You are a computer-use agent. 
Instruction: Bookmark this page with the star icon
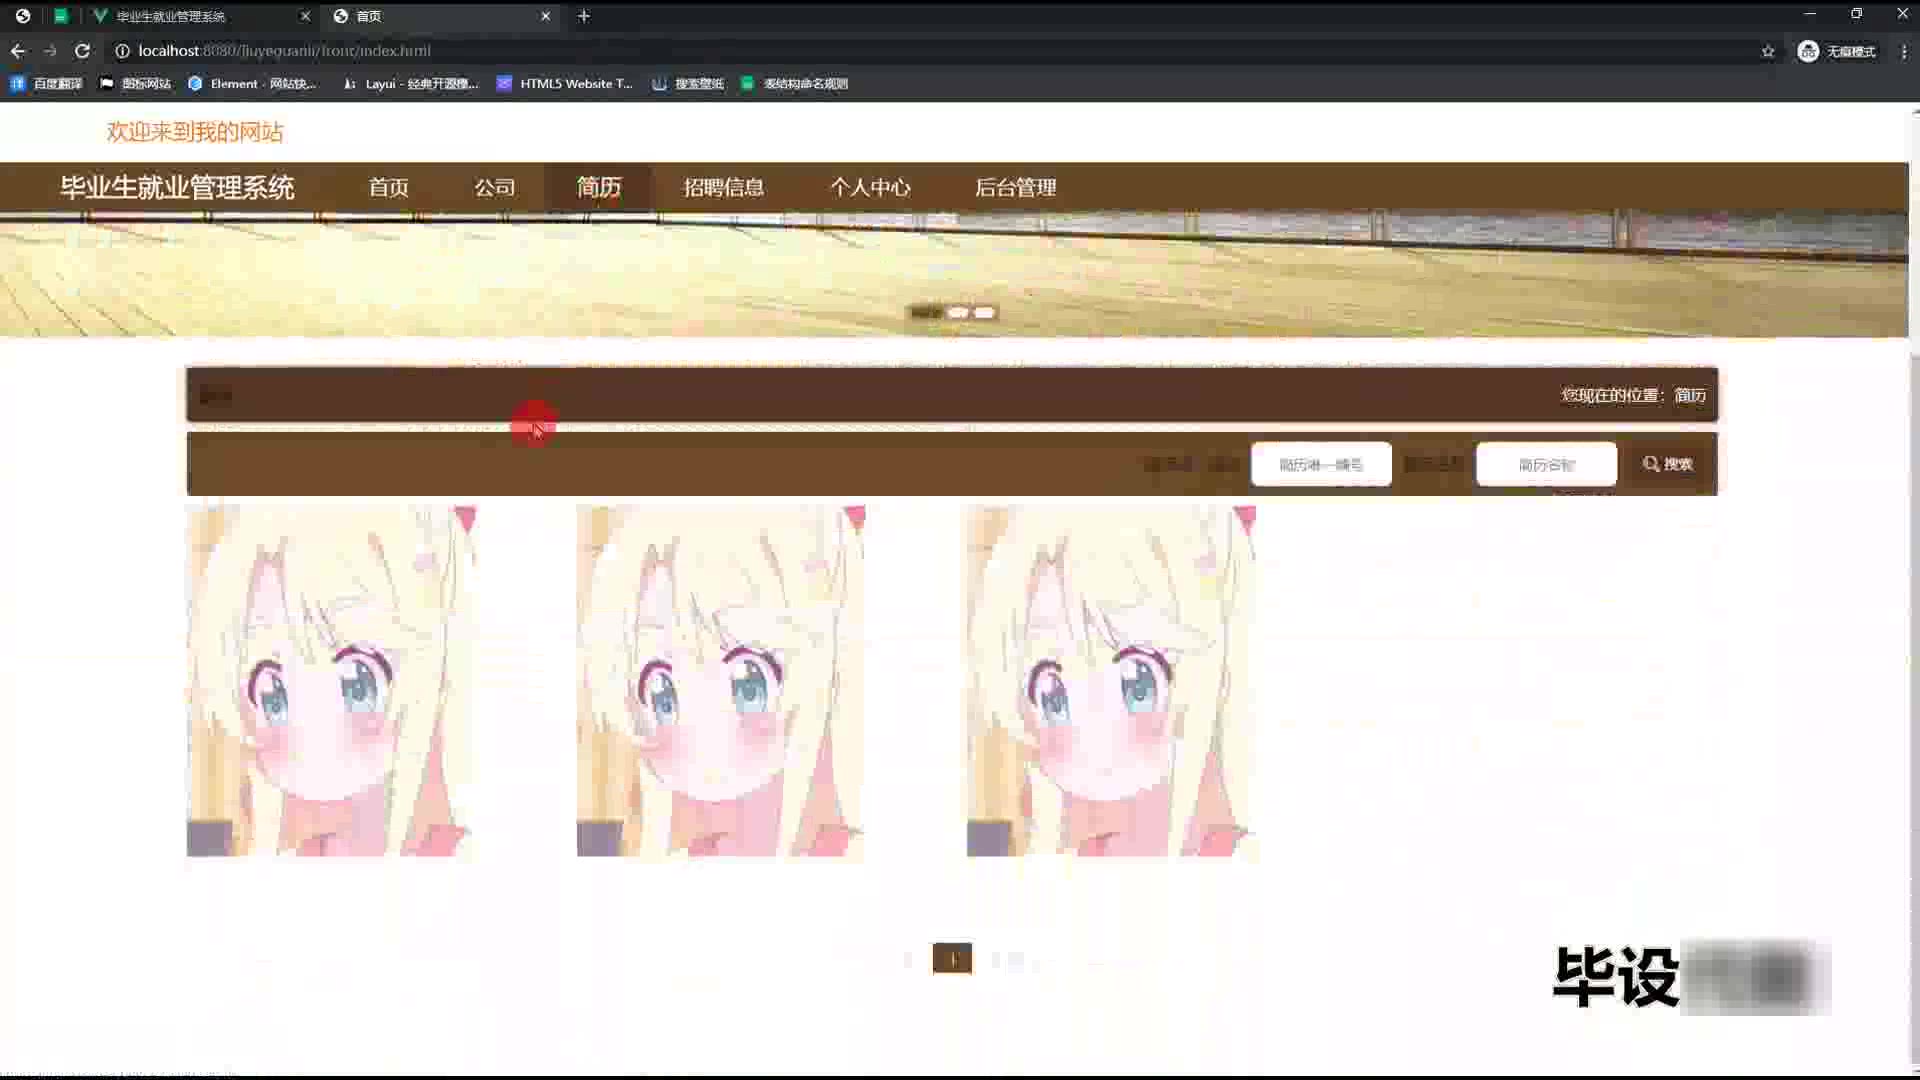[x=1768, y=51]
